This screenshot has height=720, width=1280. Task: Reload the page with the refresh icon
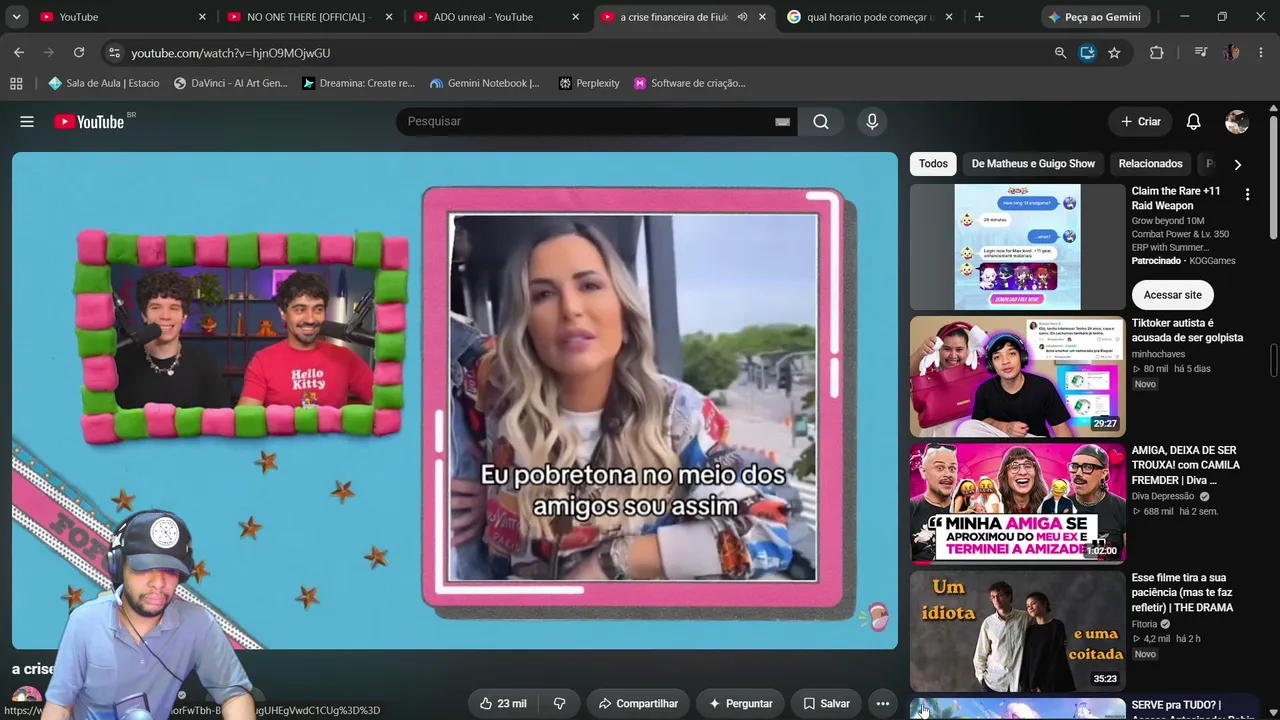(x=79, y=53)
